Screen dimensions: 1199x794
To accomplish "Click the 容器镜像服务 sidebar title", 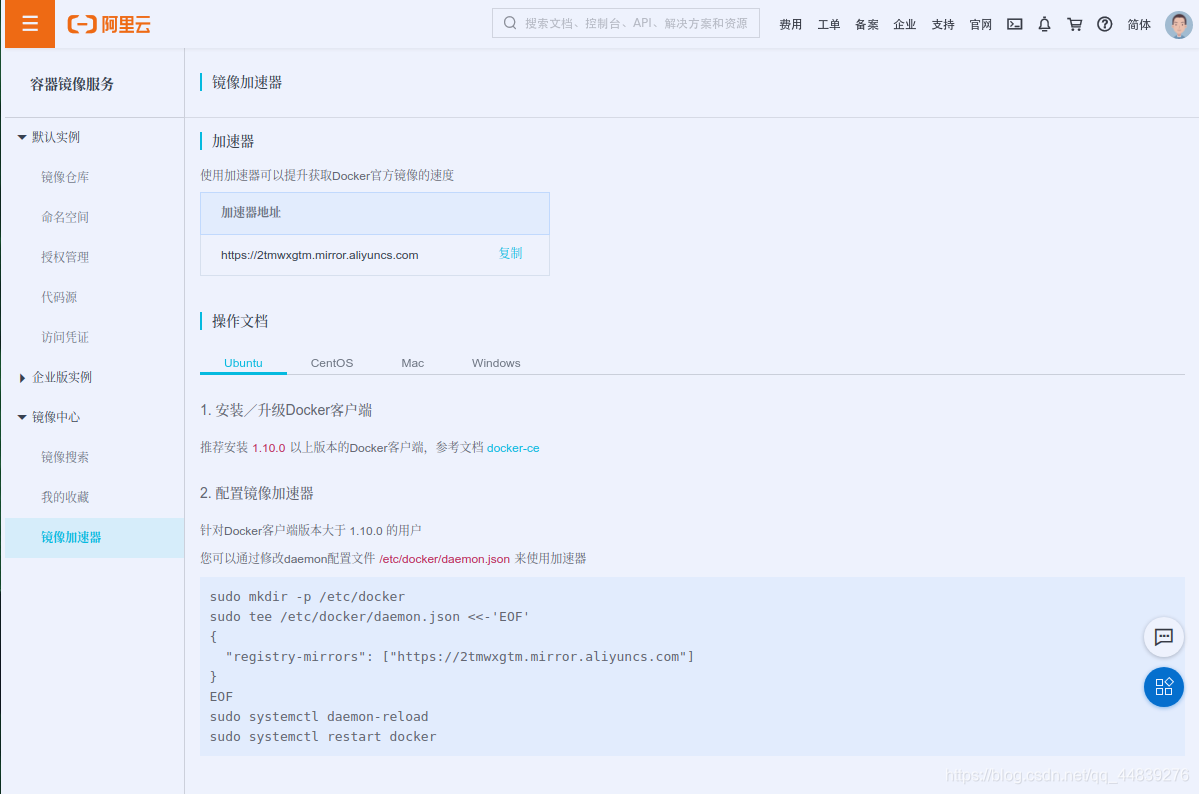I will click(x=72, y=84).
